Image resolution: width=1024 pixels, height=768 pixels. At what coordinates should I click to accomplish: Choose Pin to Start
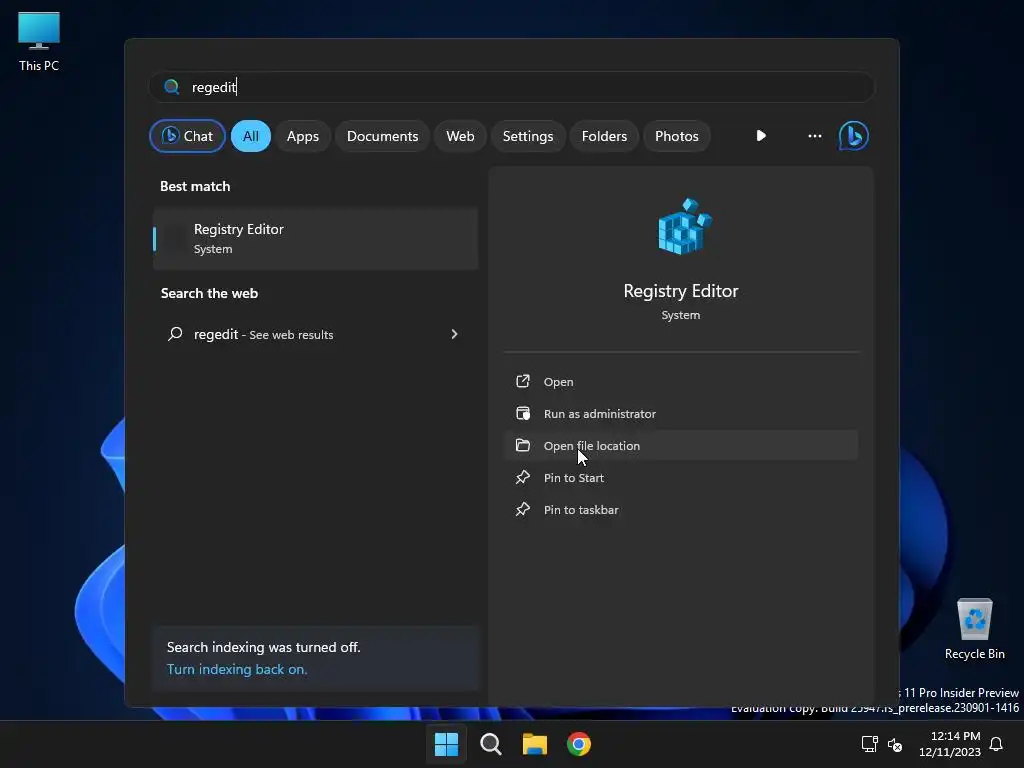pyautogui.click(x=681, y=477)
